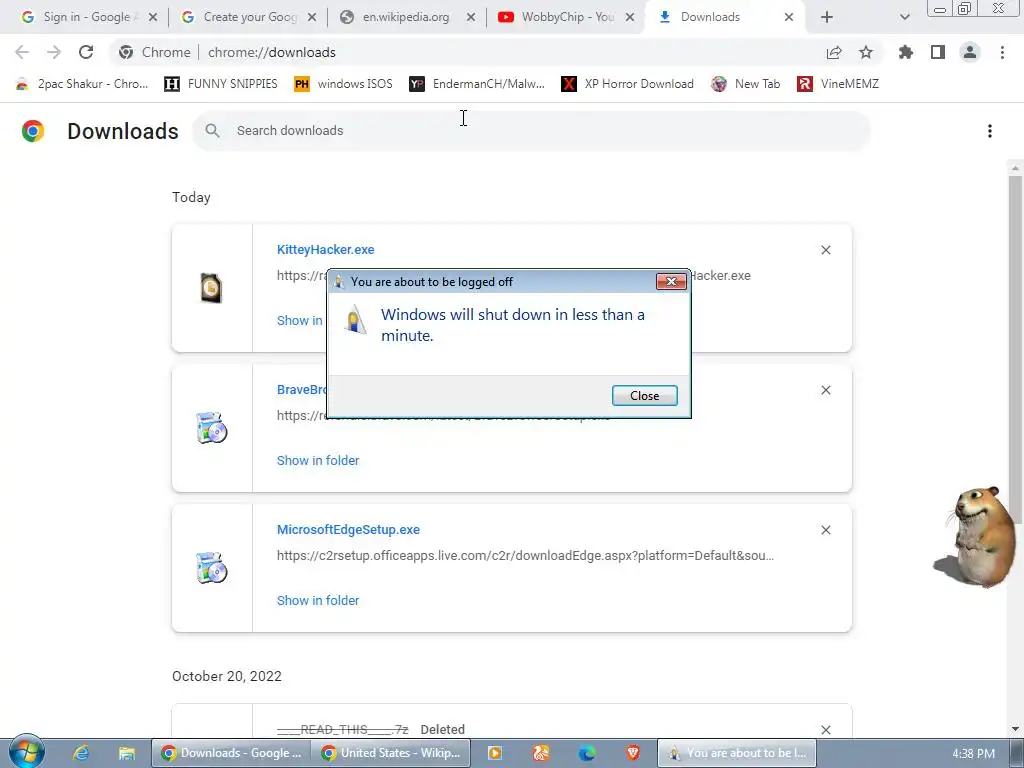1024x768 pixels.
Task: Open the Downloads page three-dot menu
Action: click(x=990, y=131)
